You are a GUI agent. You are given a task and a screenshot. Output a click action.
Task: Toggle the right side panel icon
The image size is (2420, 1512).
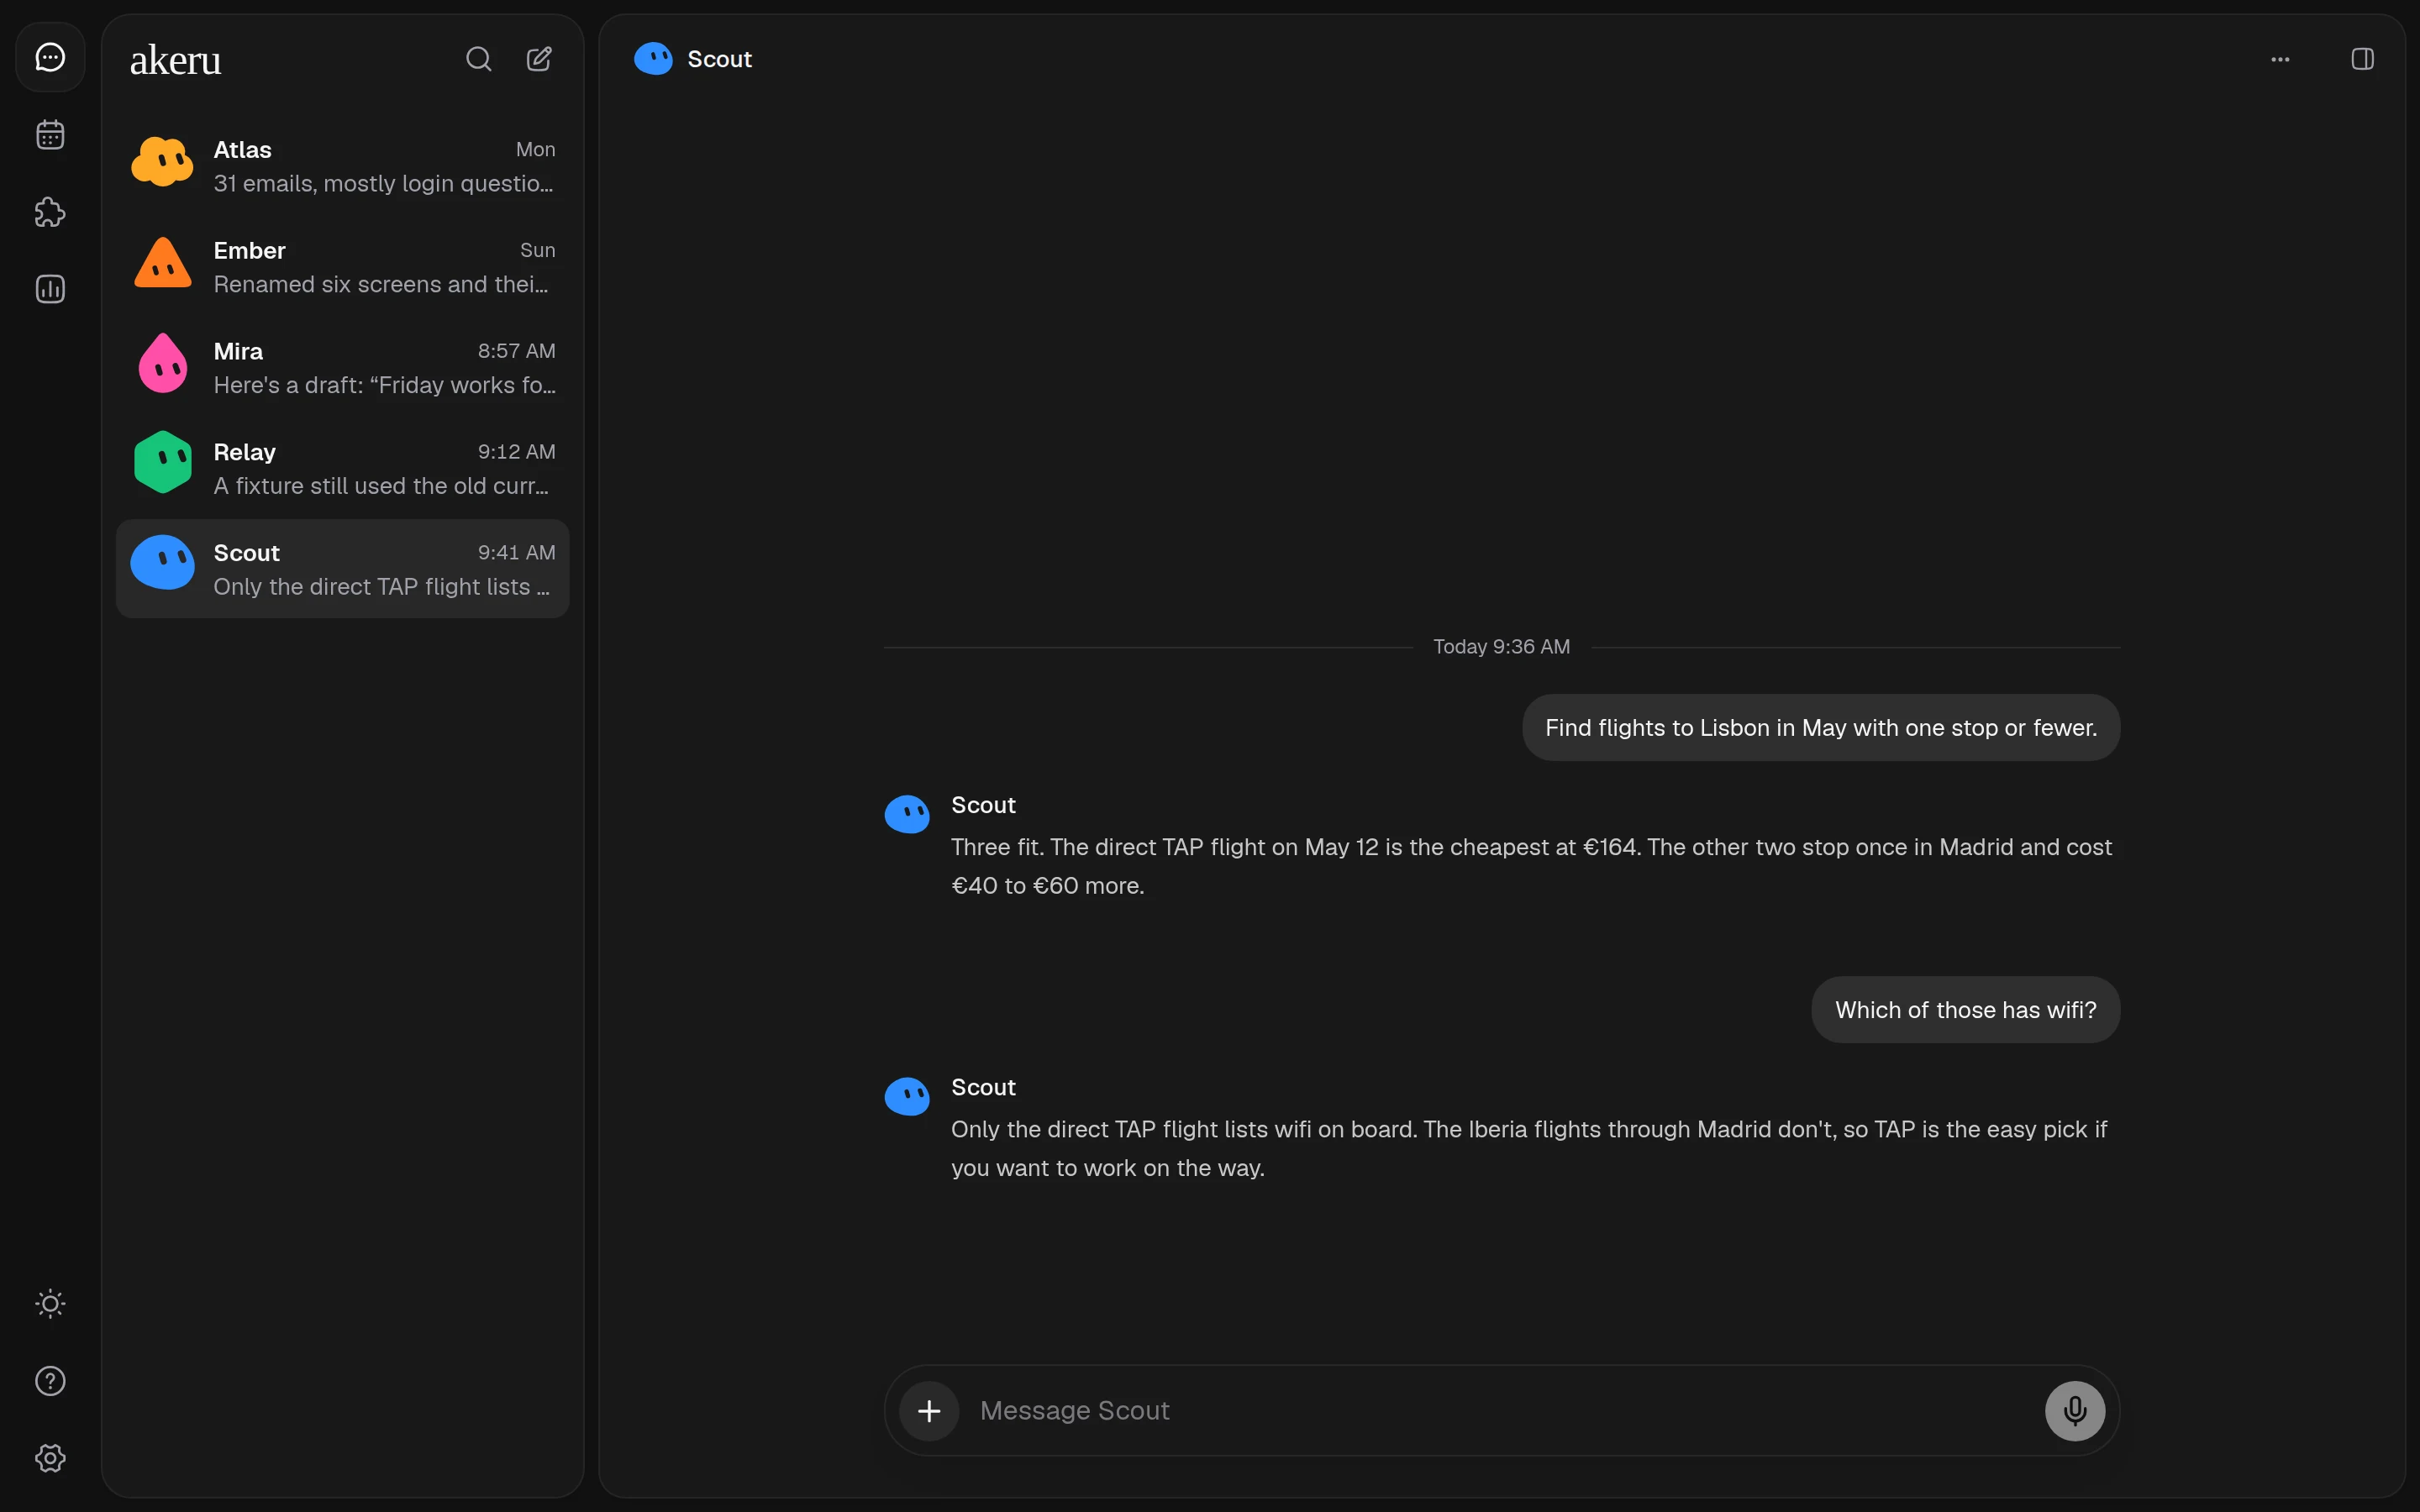(x=2362, y=59)
